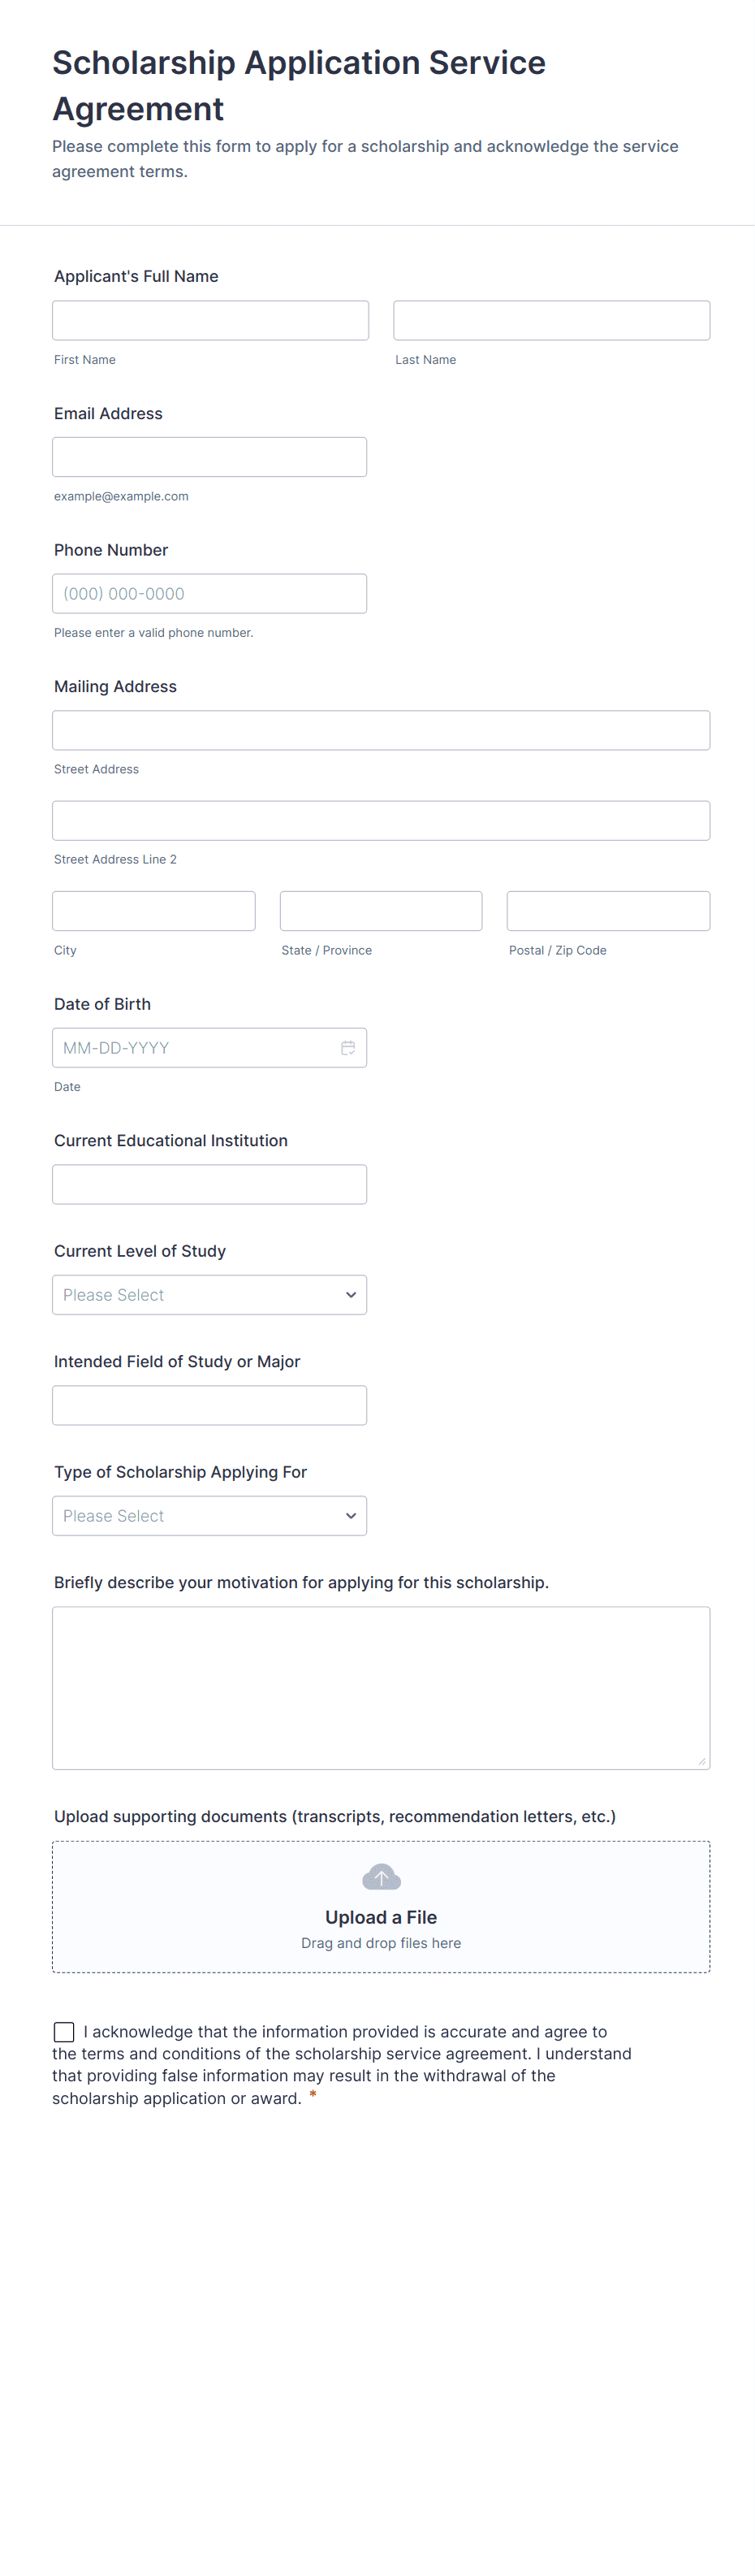The width and height of the screenshot is (755, 2576).
Task: Click the cloud upload icon
Action: (381, 1877)
